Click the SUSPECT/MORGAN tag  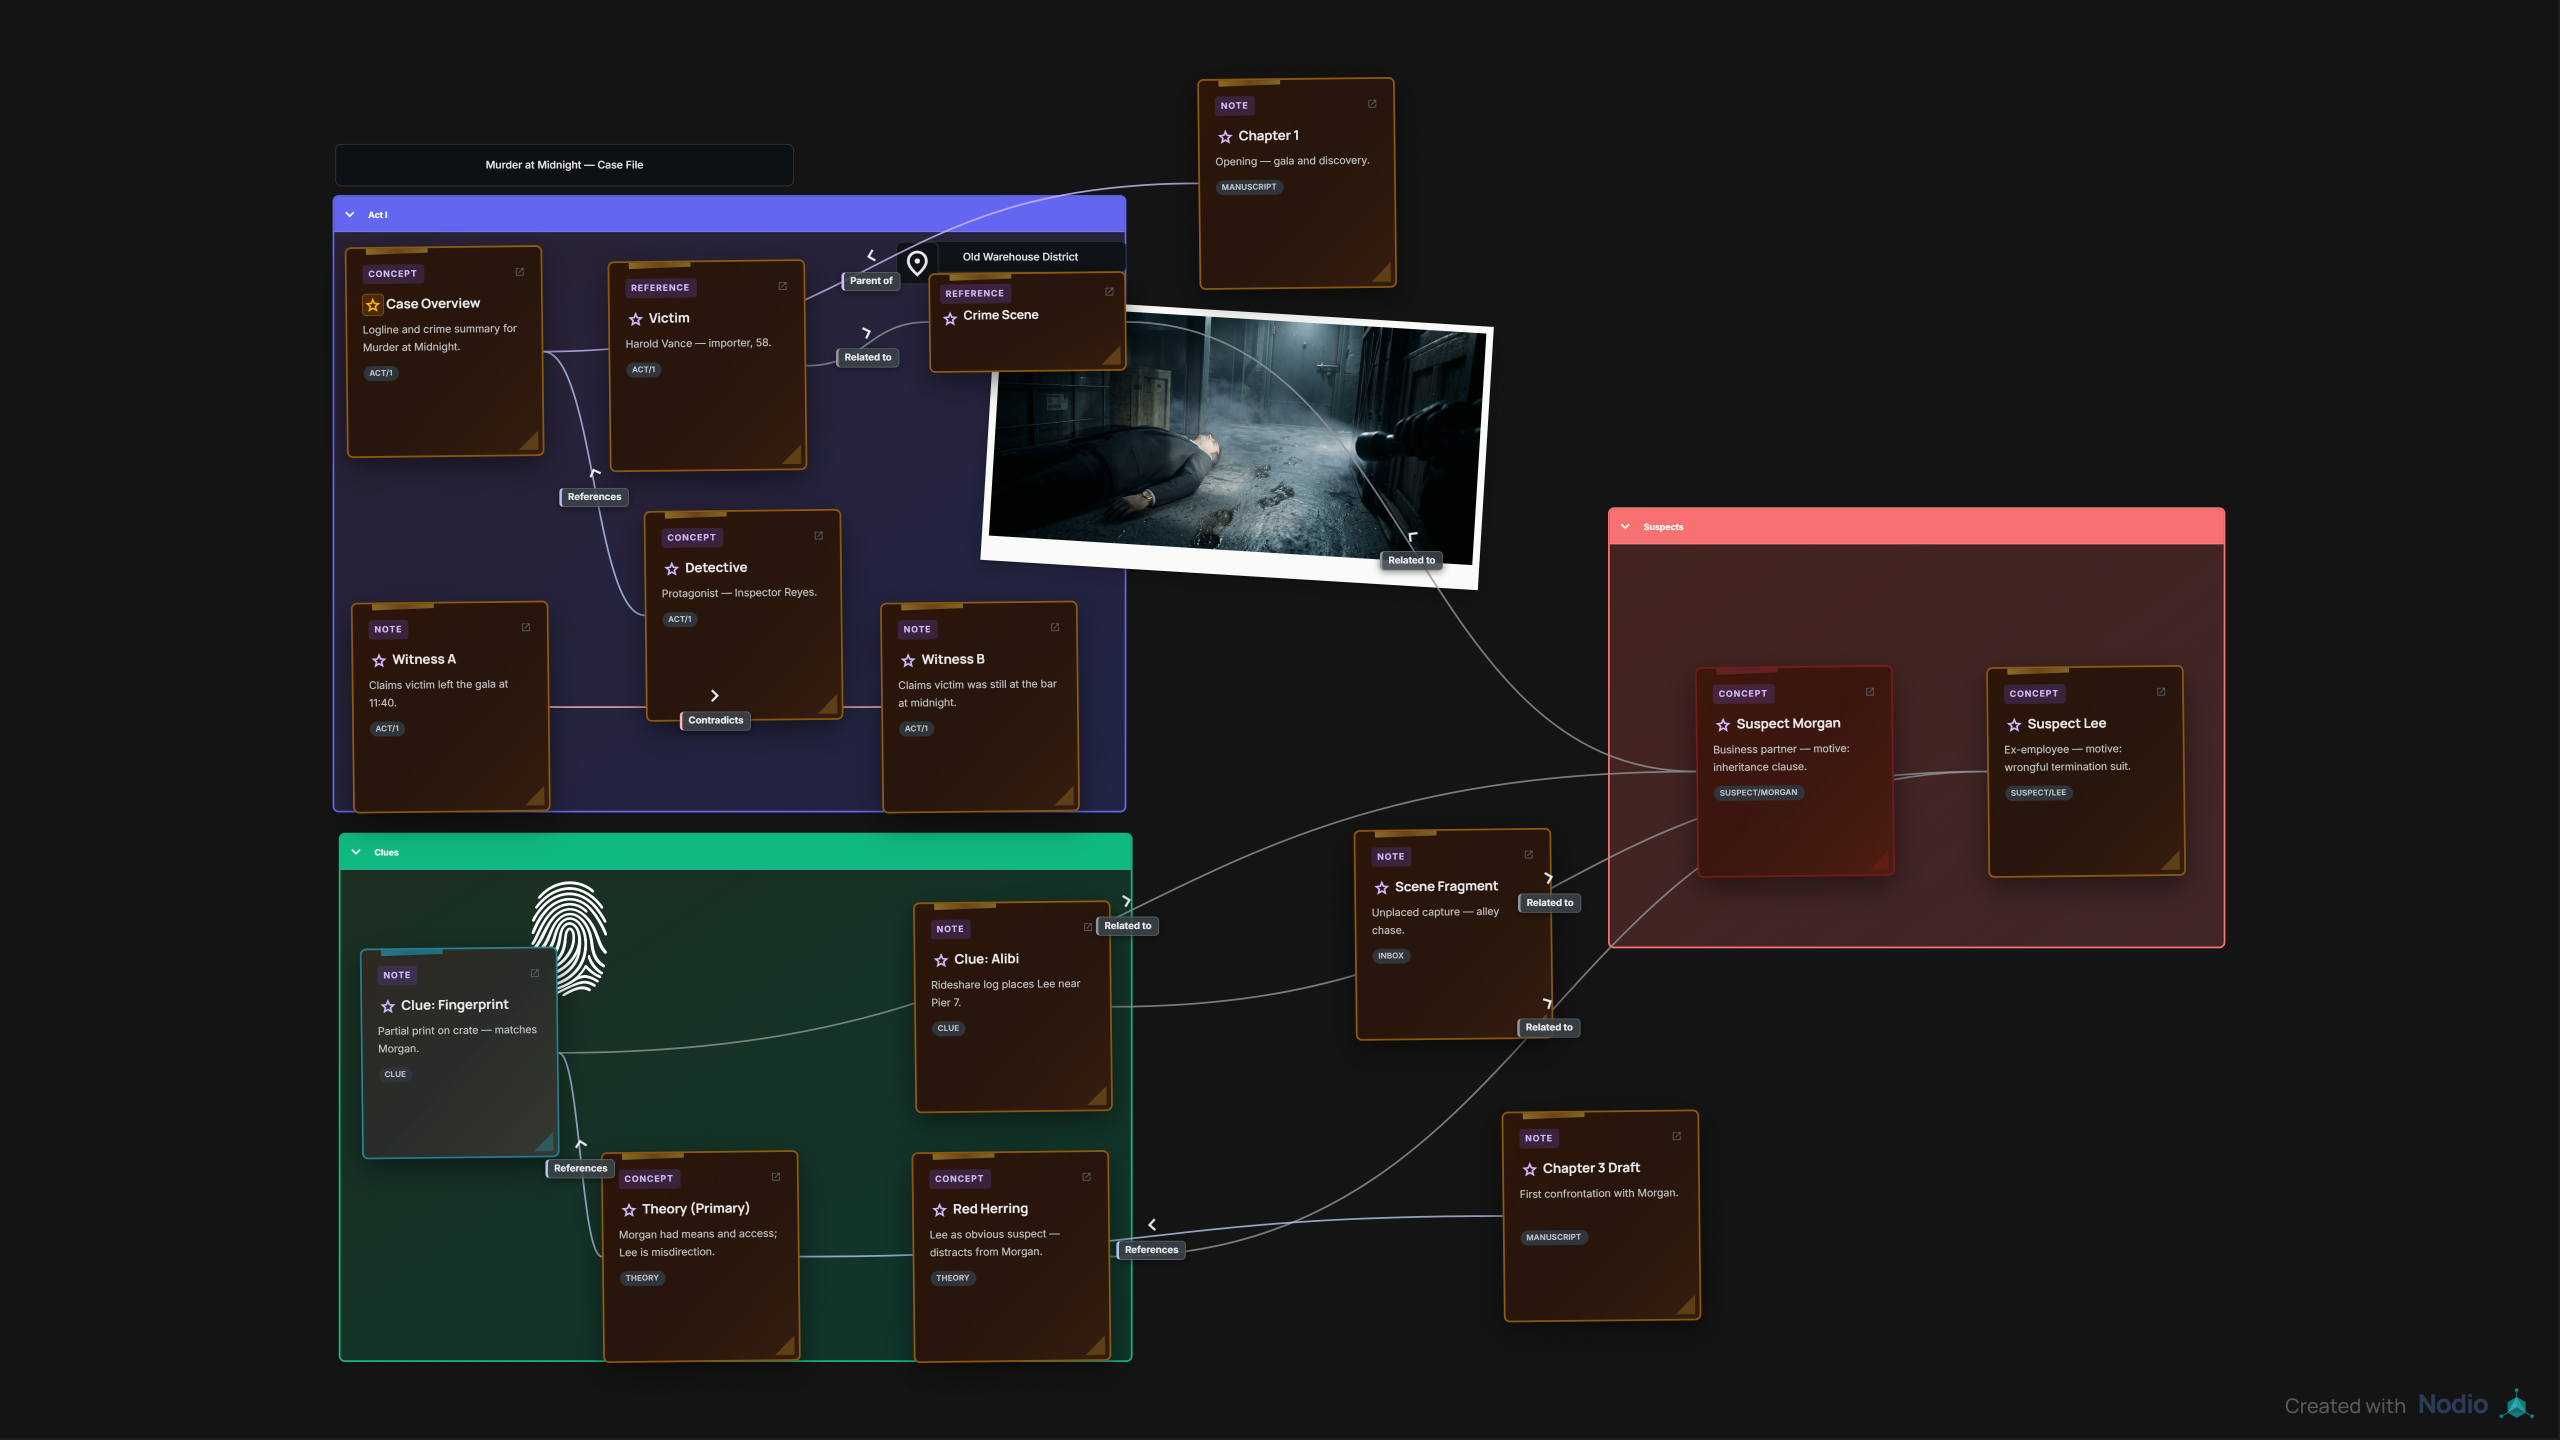pos(1758,793)
